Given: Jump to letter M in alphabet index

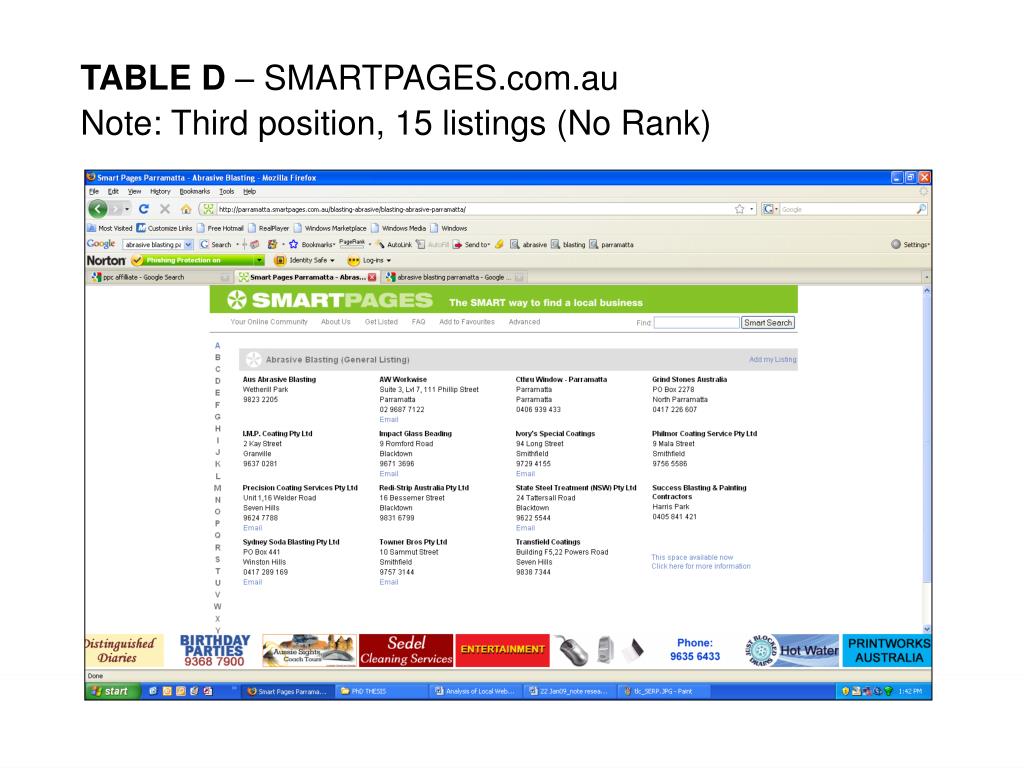Looking at the screenshot, I should click(x=217, y=488).
